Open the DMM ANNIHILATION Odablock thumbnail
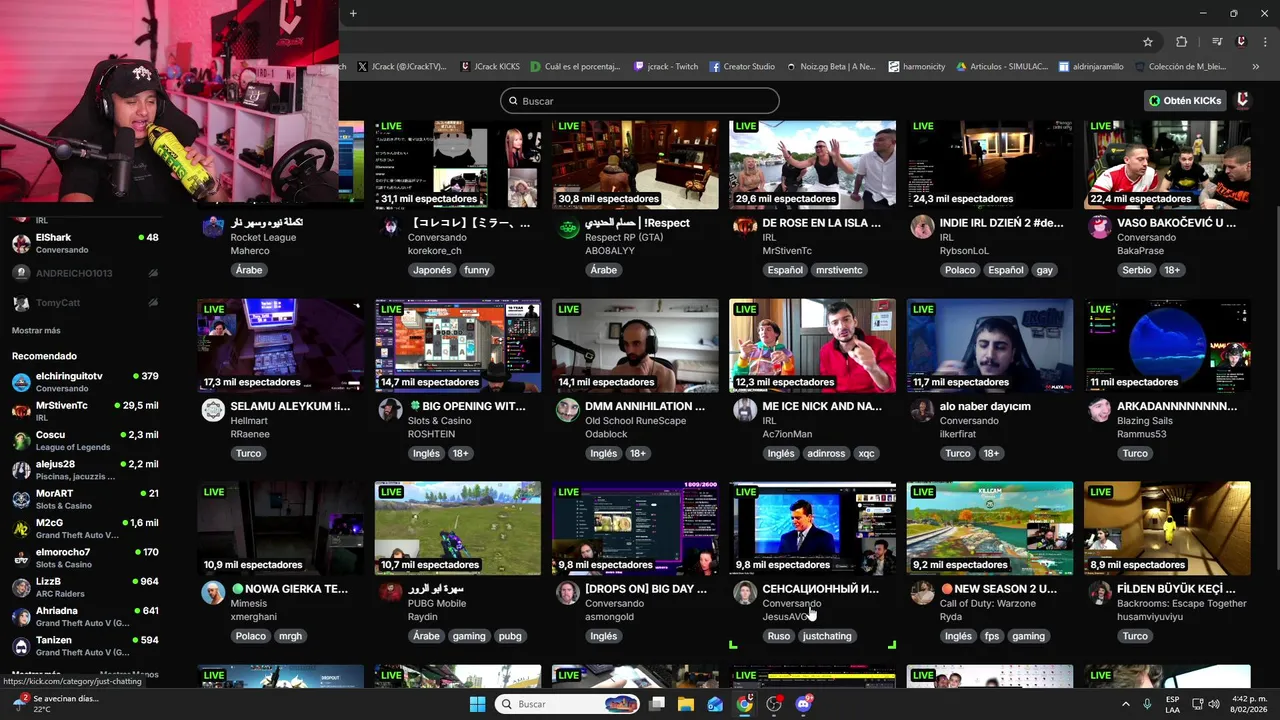Image resolution: width=1280 pixels, height=720 pixels. pos(635,345)
